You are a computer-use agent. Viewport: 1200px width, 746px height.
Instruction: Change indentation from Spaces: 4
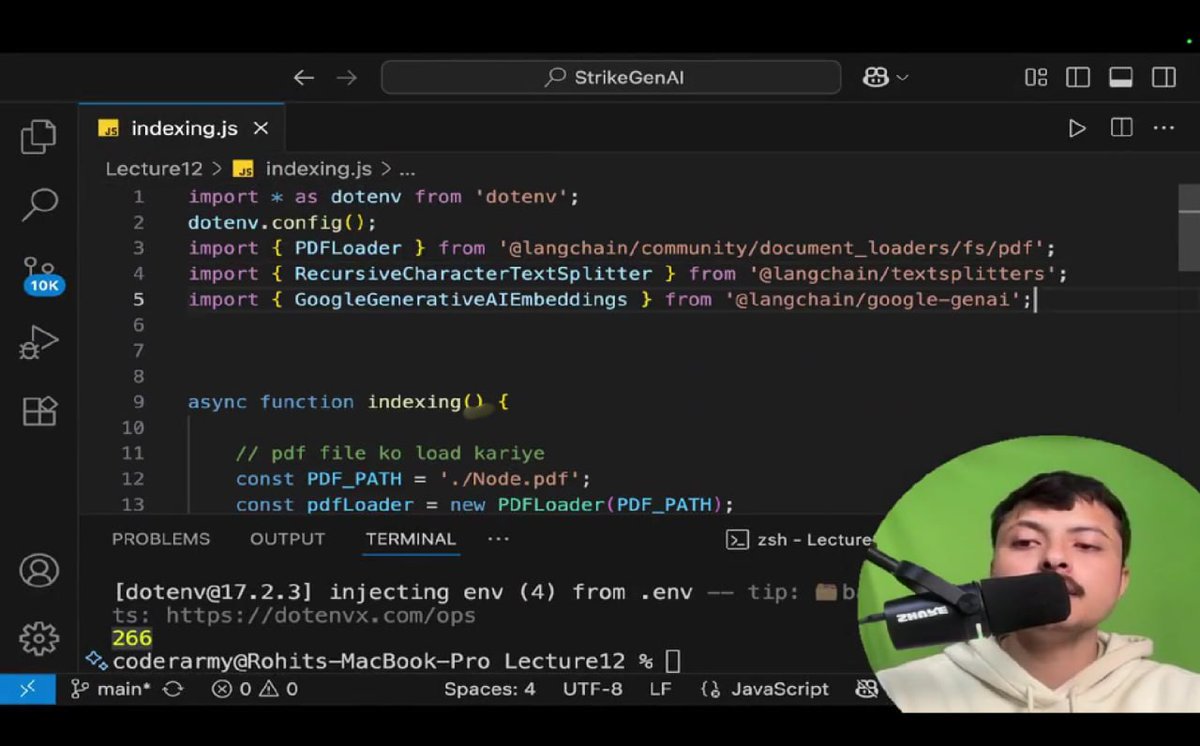pyautogui.click(x=490, y=689)
